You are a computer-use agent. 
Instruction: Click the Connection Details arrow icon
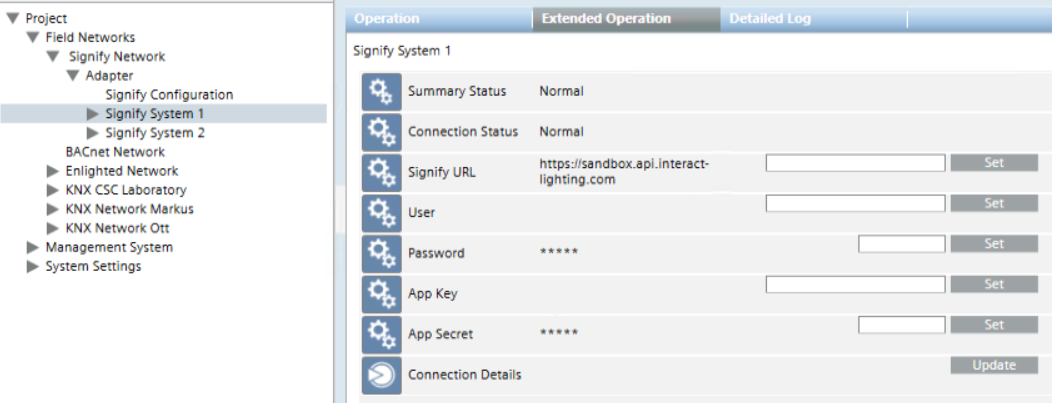[x=381, y=375]
